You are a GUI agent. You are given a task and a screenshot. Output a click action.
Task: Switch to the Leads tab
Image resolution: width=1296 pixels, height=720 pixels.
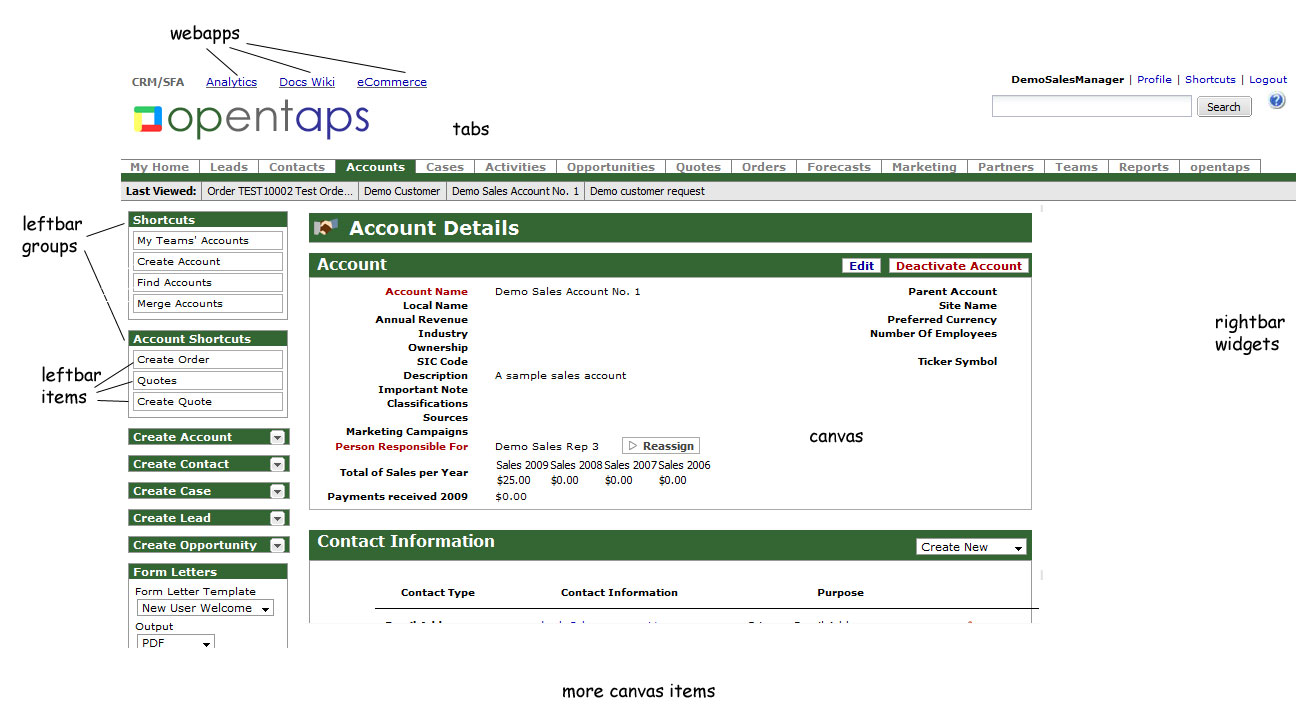[229, 167]
